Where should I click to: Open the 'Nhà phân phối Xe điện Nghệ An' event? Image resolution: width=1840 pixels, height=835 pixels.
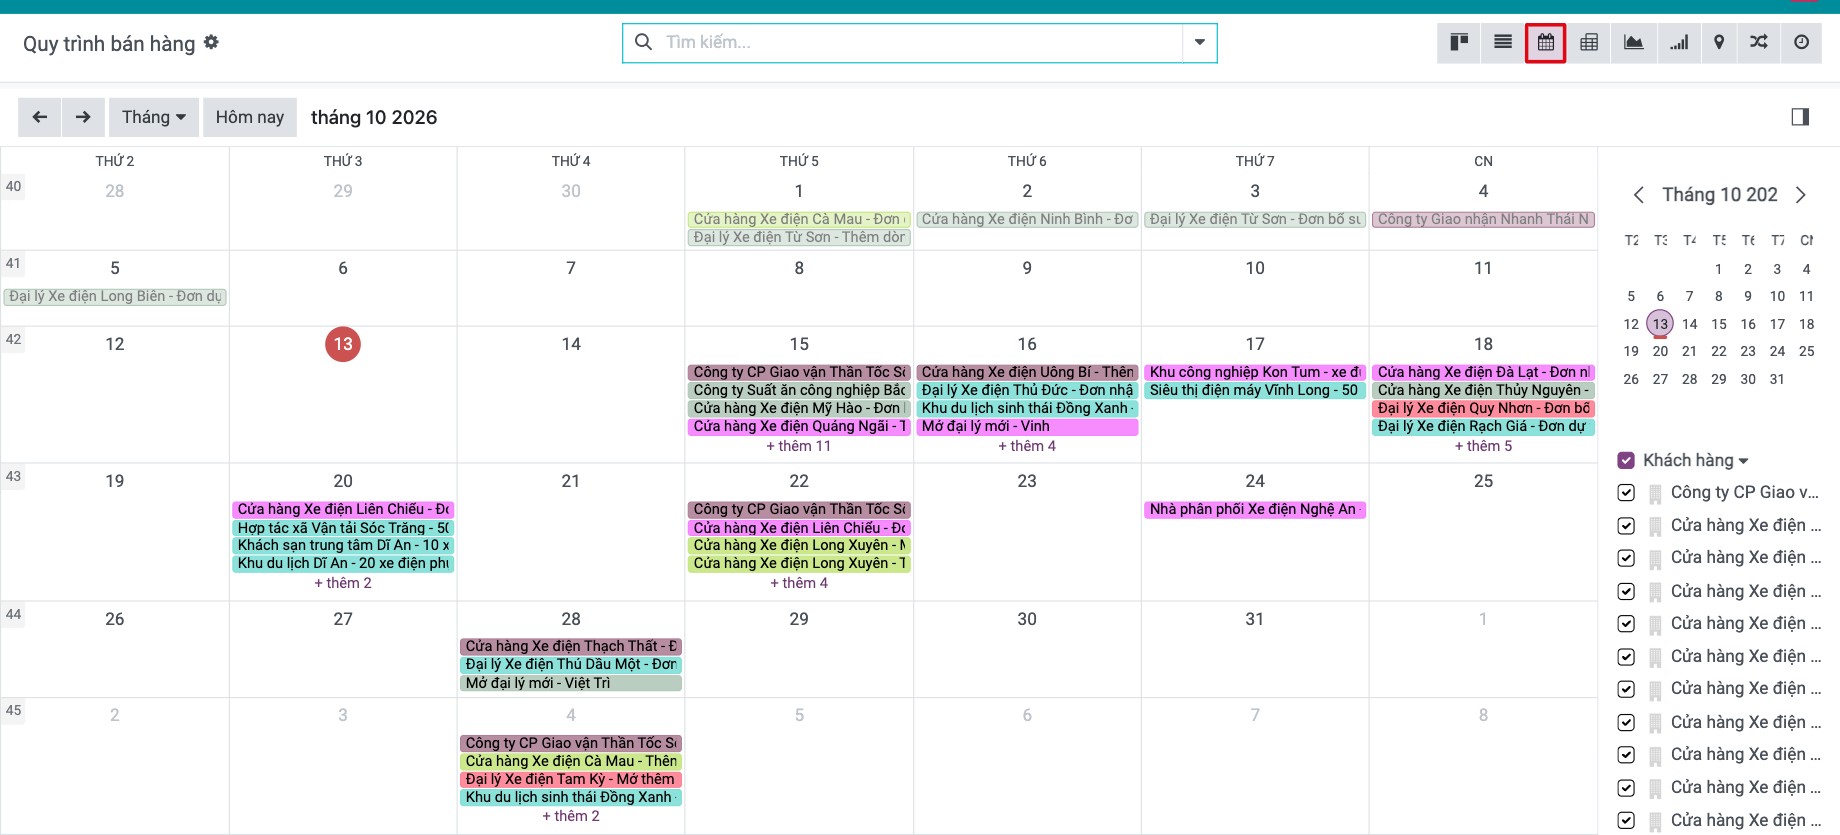pyautogui.click(x=1255, y=509)
